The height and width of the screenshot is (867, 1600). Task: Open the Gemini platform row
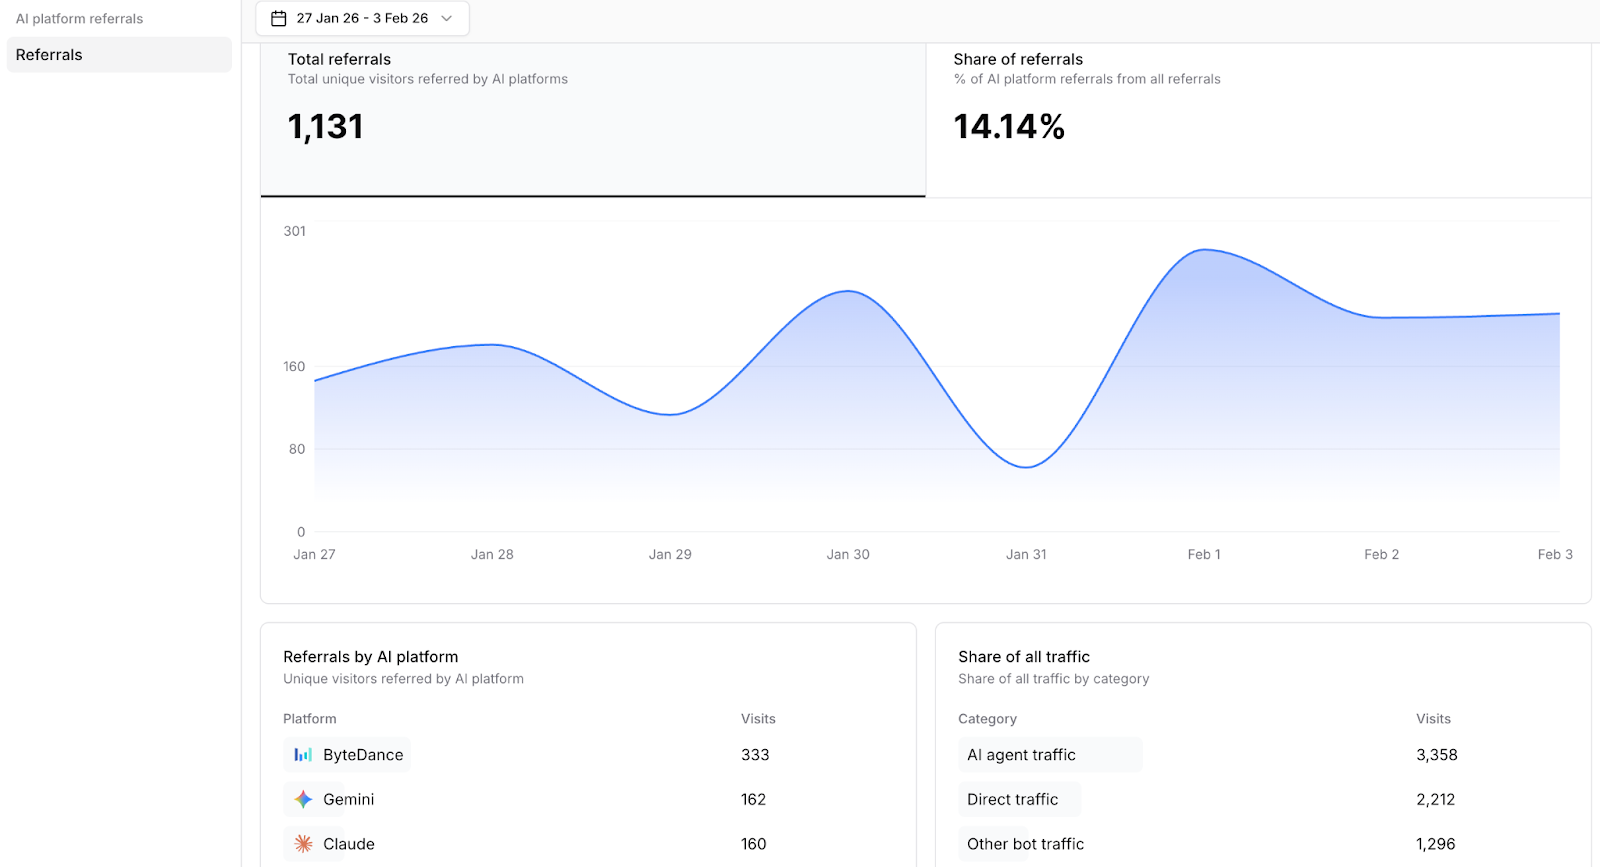348,800
